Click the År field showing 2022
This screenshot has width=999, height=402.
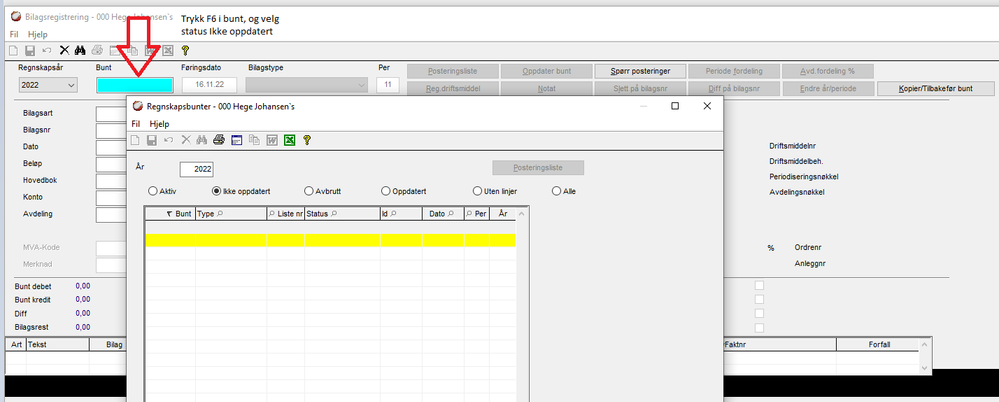coord(197,169)
